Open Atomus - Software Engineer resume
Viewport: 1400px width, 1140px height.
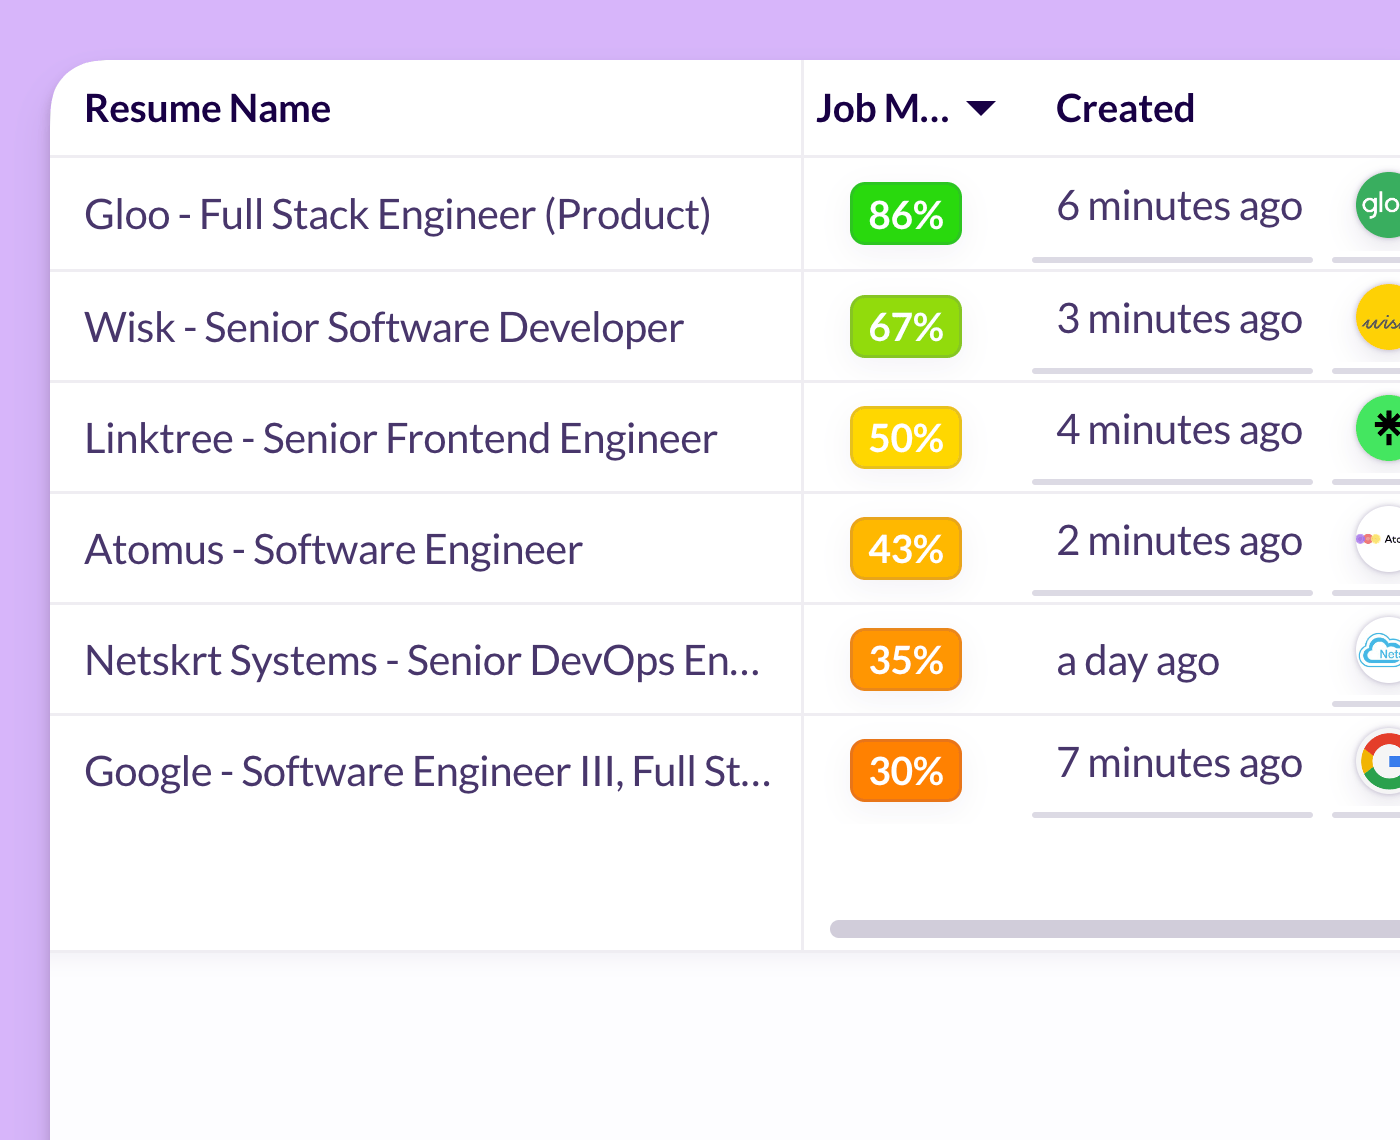[333, 549]
